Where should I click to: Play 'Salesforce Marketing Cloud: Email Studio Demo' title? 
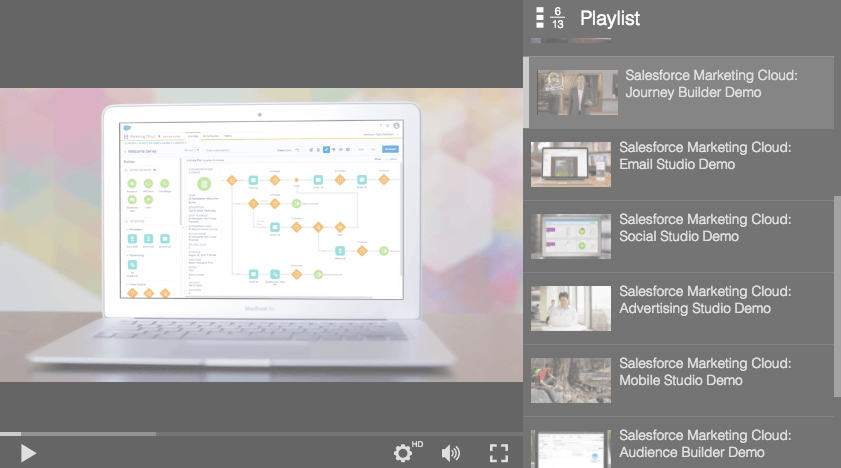705,156
